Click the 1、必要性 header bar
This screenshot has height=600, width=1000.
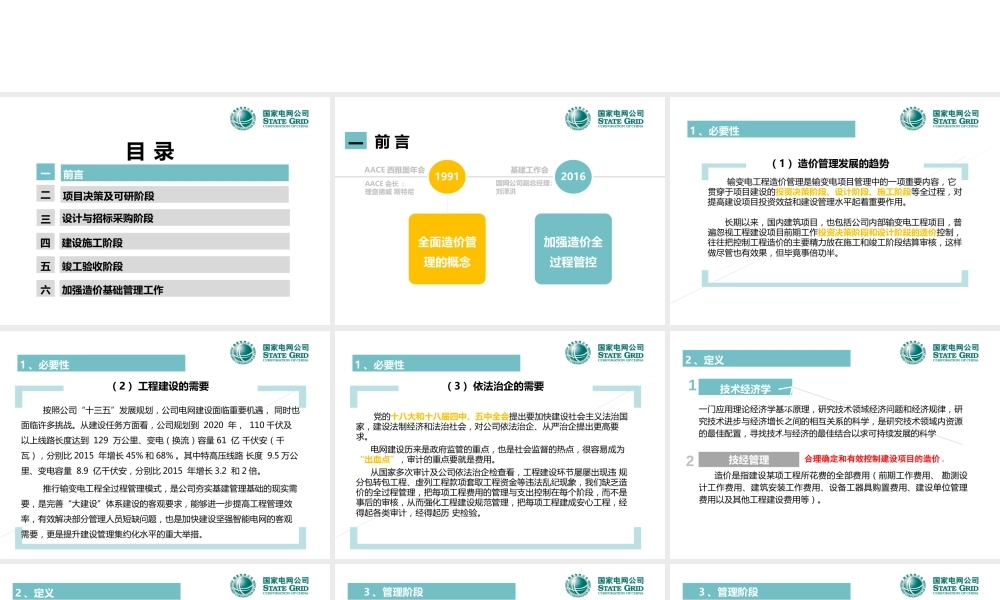point(770,128)
